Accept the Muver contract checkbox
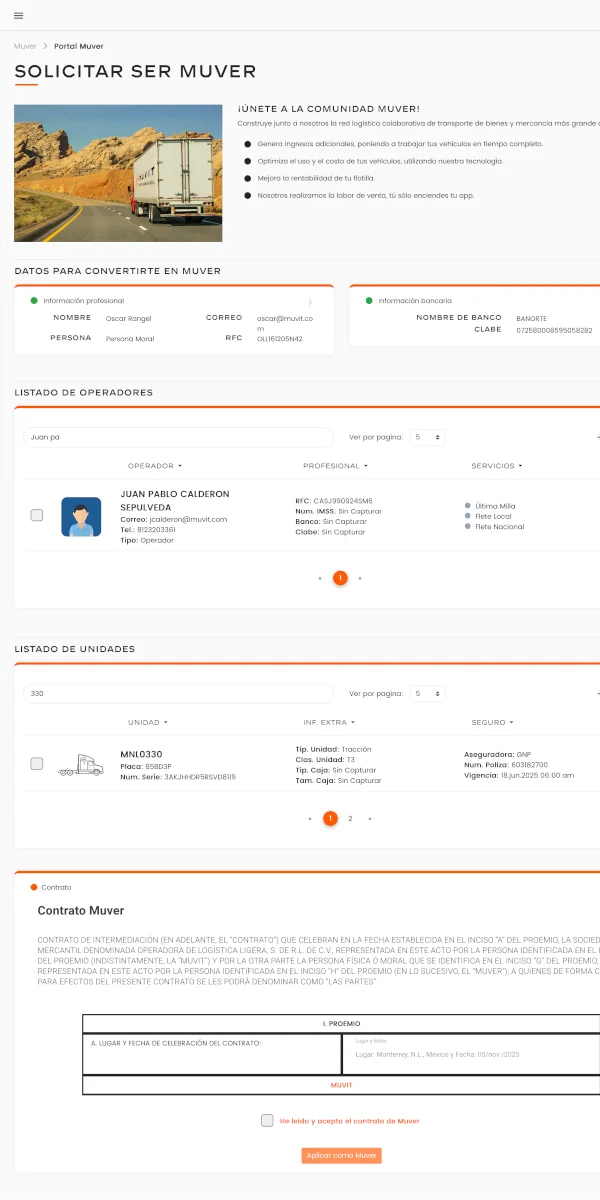This screenshot has height=1200, width=600. pyautogui.click(x=267, y=1121)
